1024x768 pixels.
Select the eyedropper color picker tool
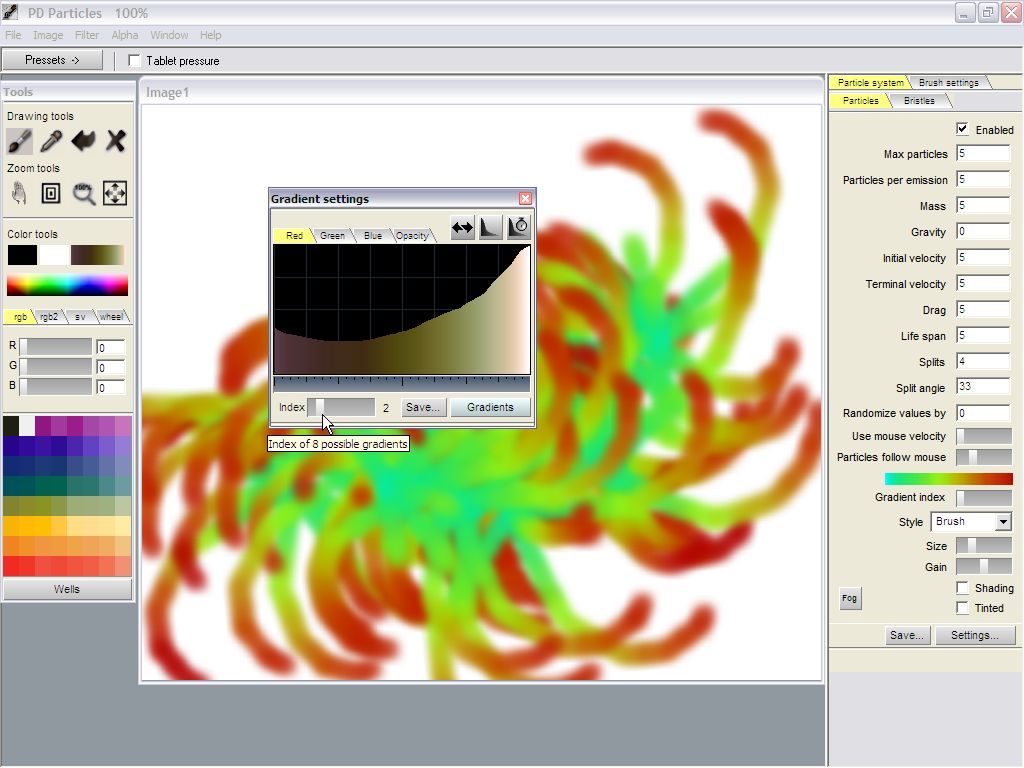click(51, 141)
